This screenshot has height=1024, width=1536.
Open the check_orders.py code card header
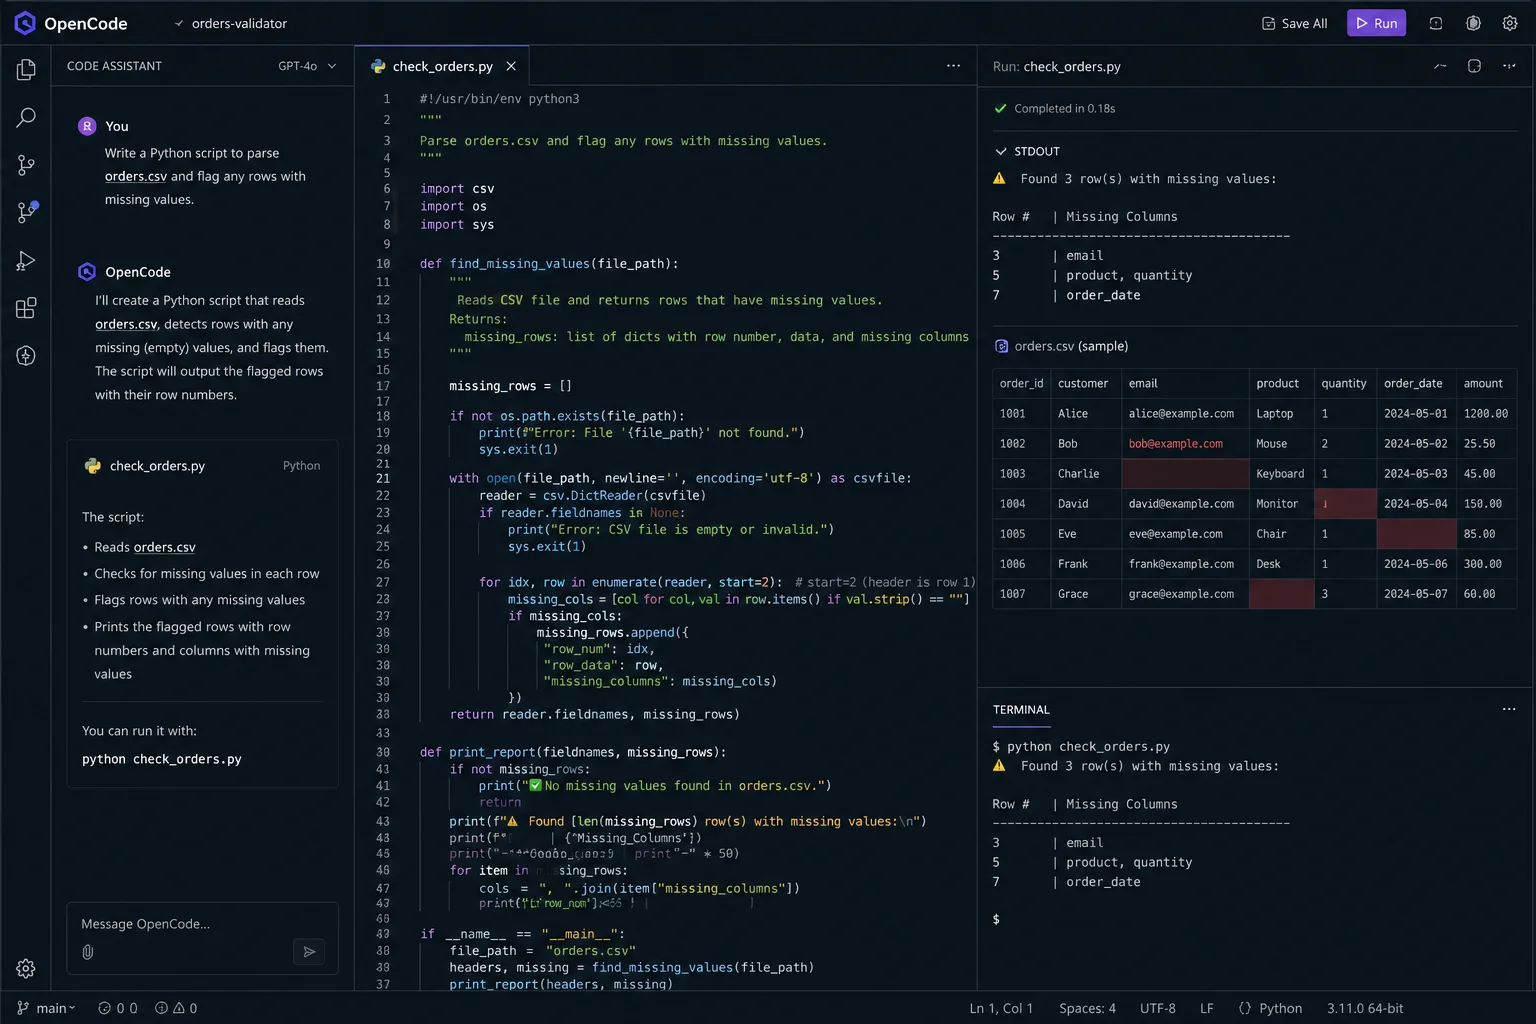tap(202, 466)
